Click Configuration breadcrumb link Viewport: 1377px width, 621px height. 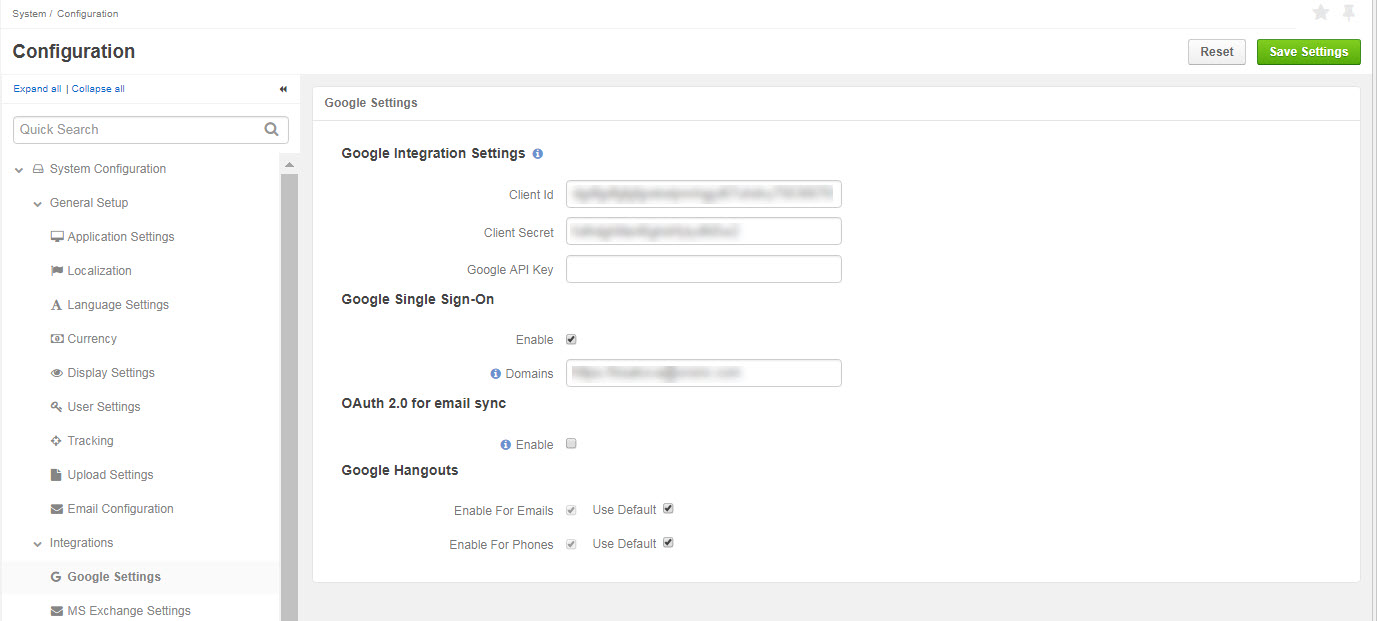[x=88, y=14]
